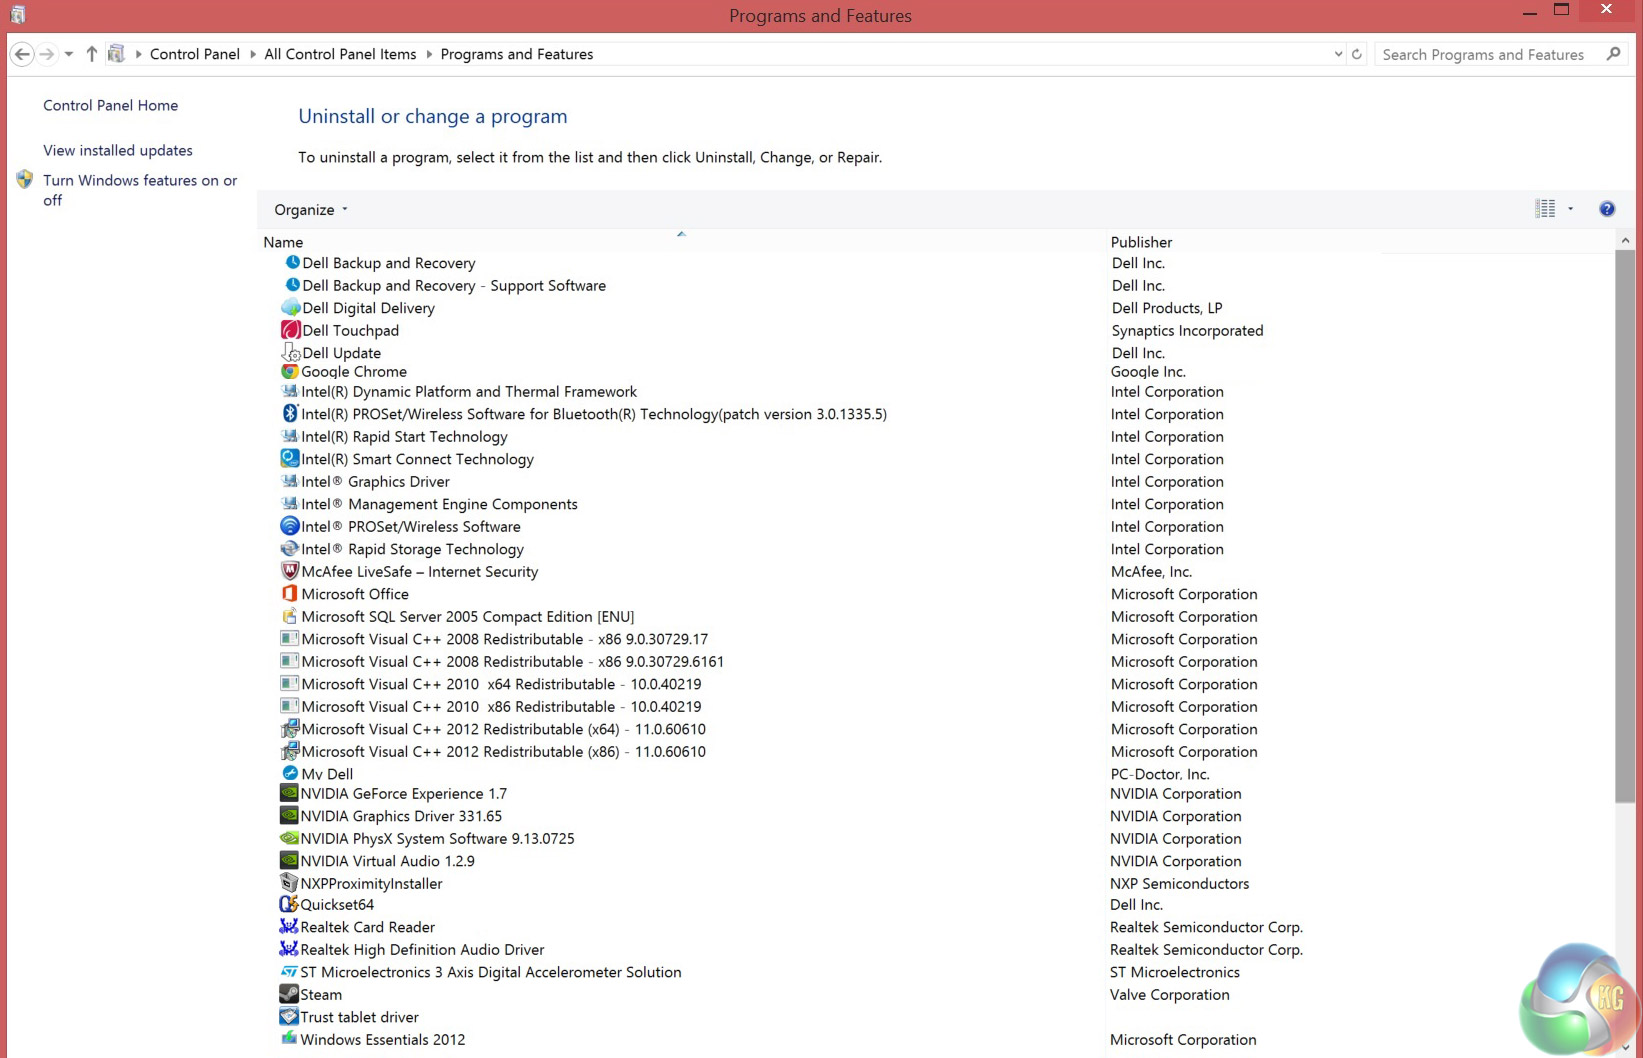Click the Intel Smart Connect Technology icon
Viewport: 1643px width, 1058px height.
[290, 458]
